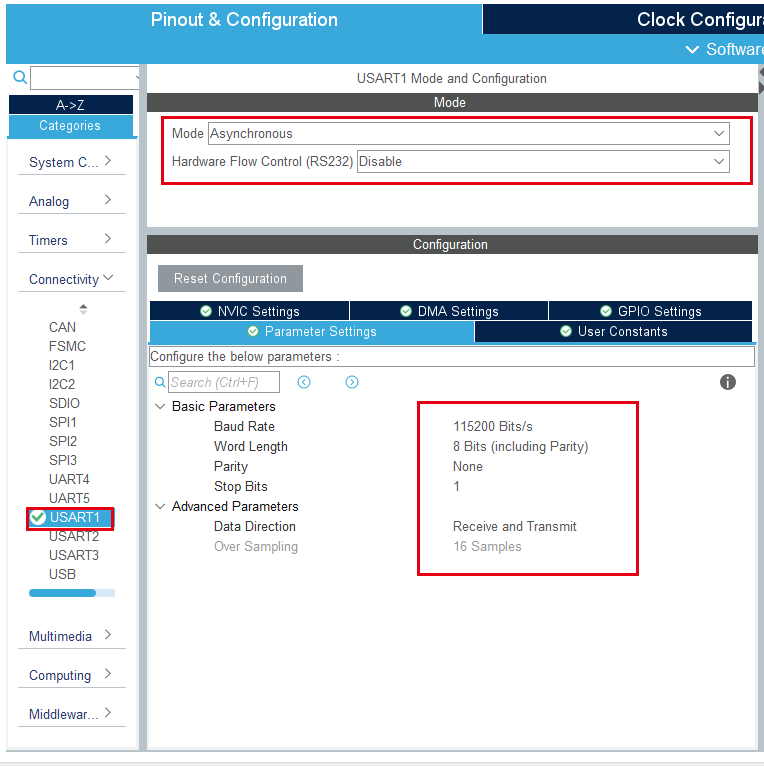Select SPI3 peripheral

click(63, 460)
